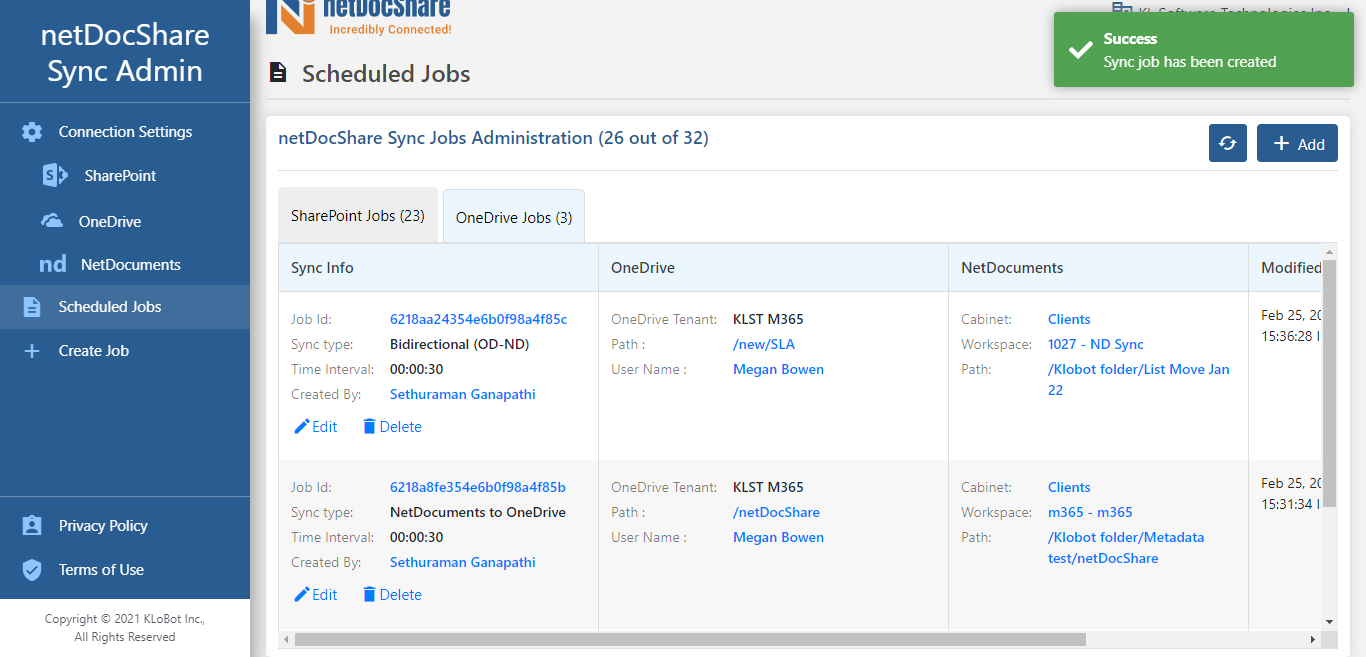Click the Privacy Policy badge icon

coord(32,526)
